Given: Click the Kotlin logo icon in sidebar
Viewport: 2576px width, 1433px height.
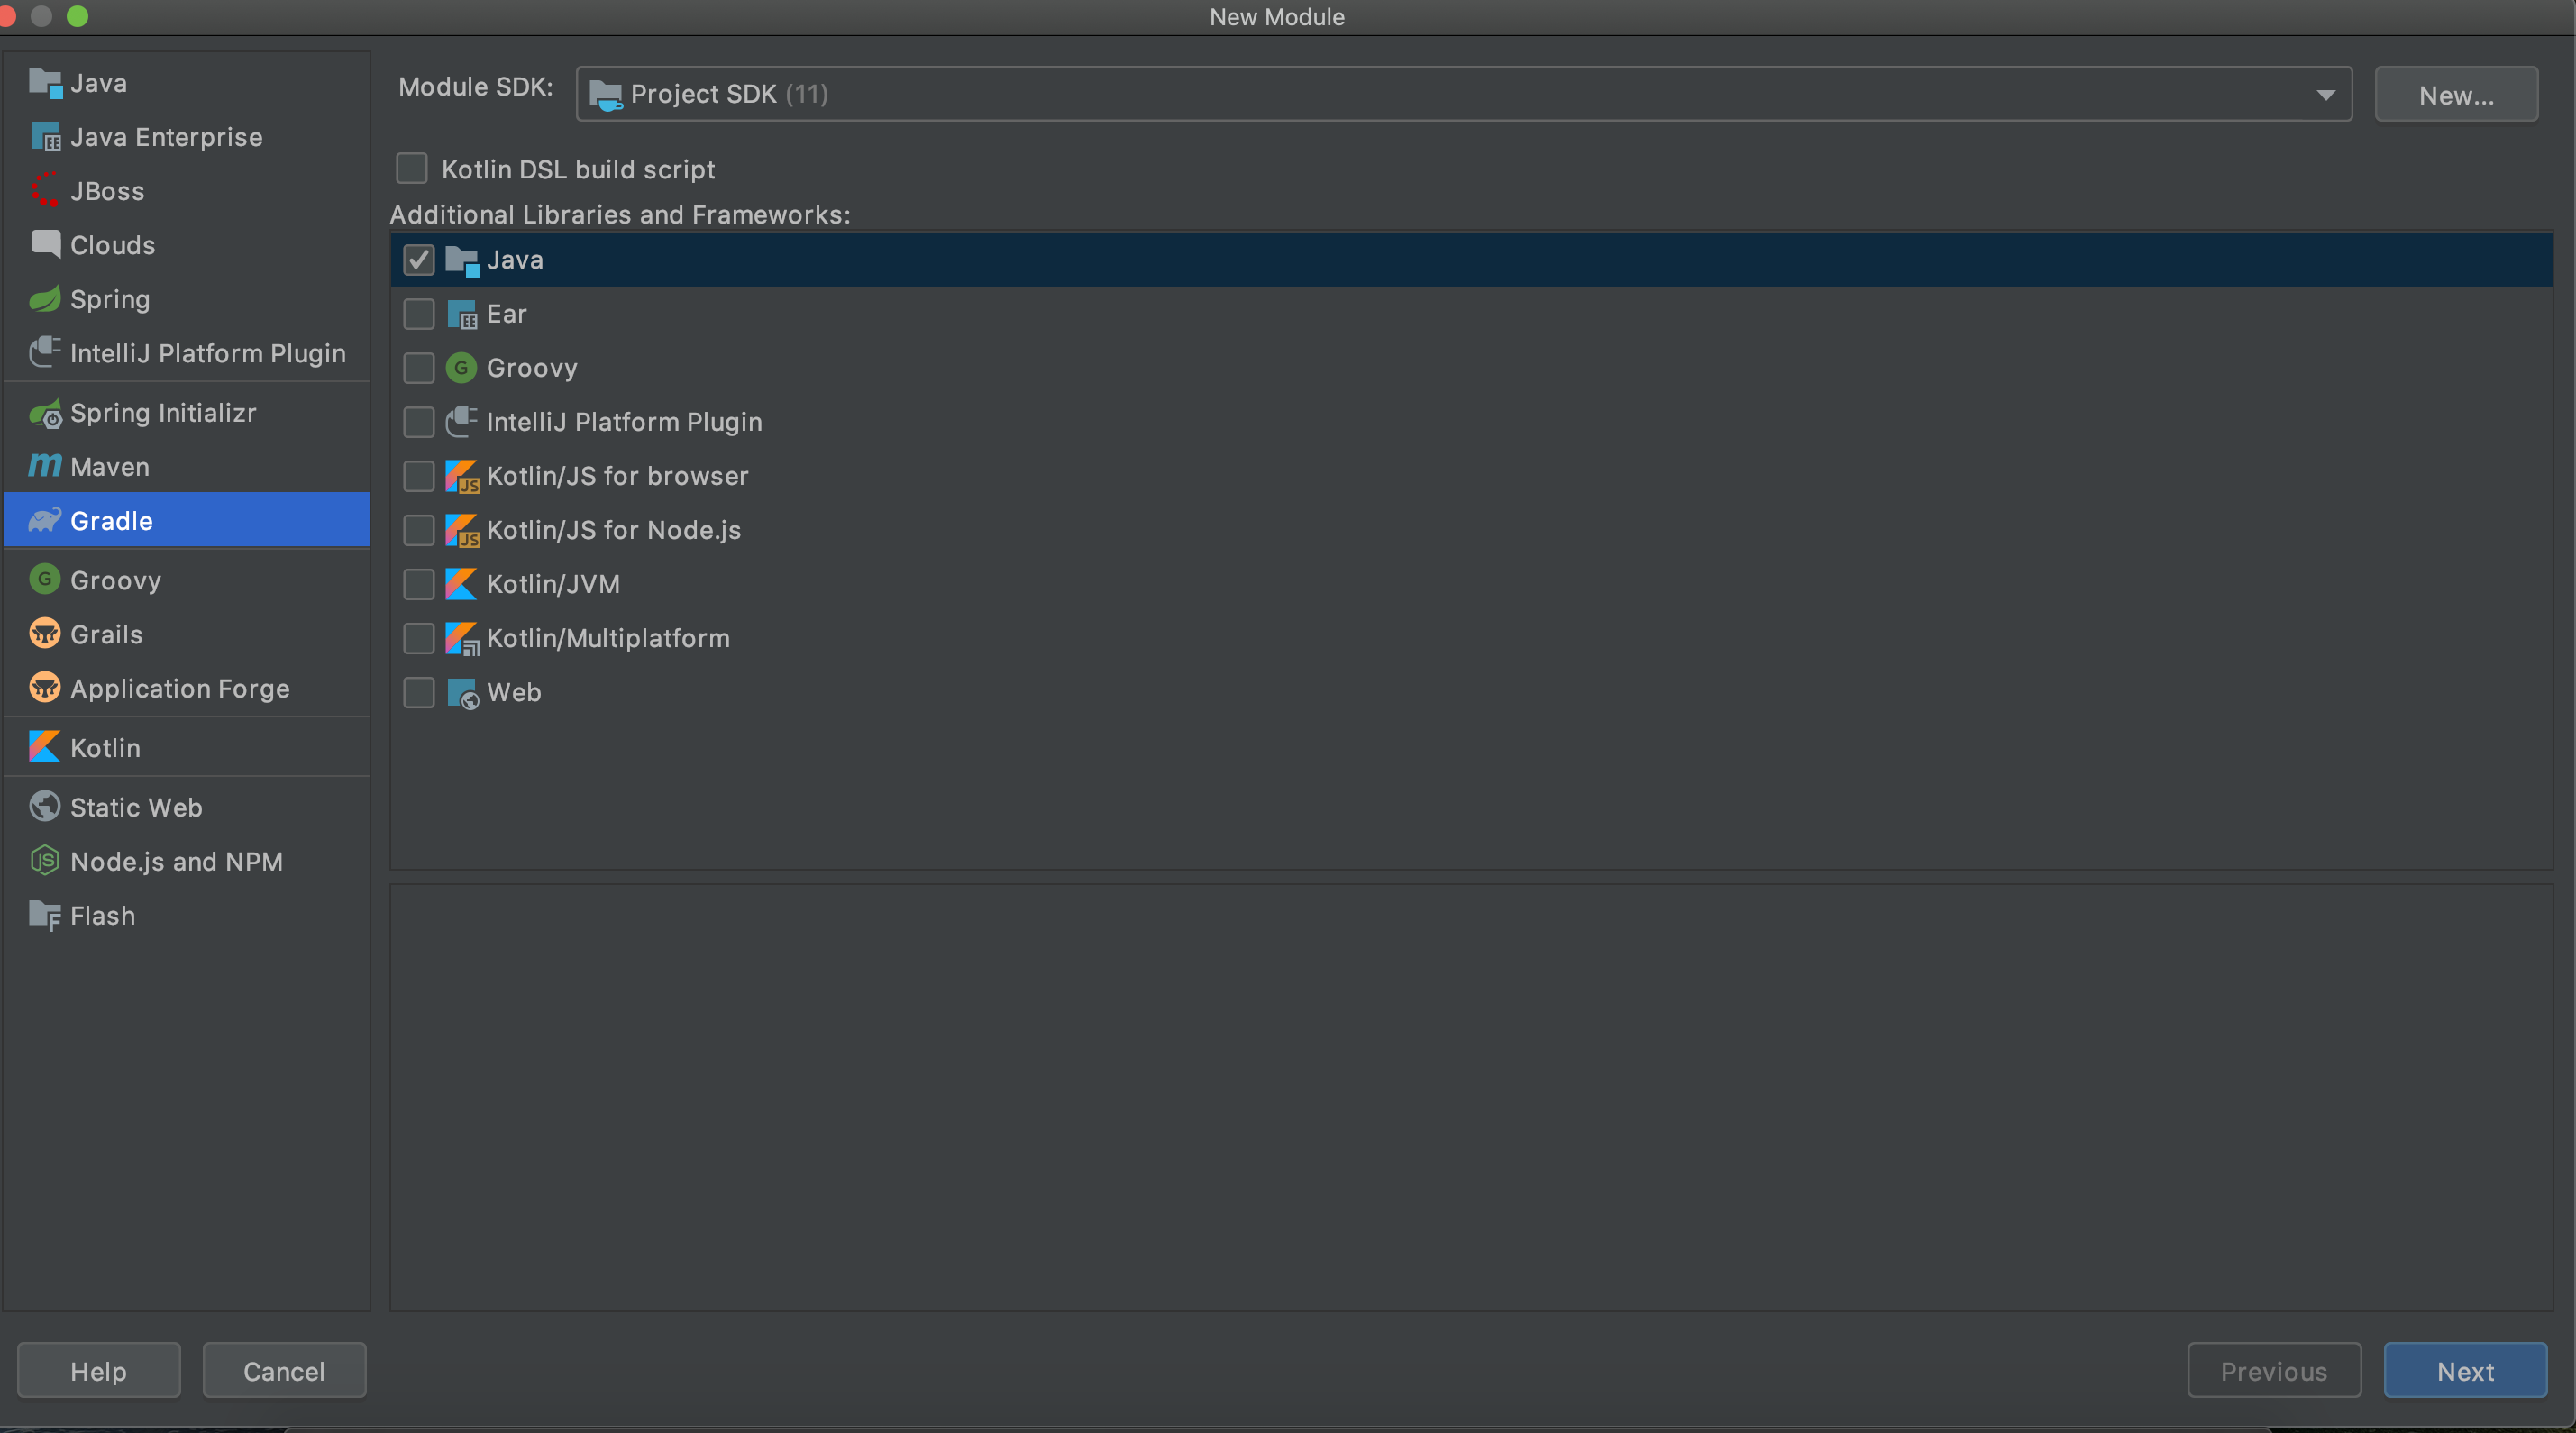Looking at the screenshot, I should 45,747.
